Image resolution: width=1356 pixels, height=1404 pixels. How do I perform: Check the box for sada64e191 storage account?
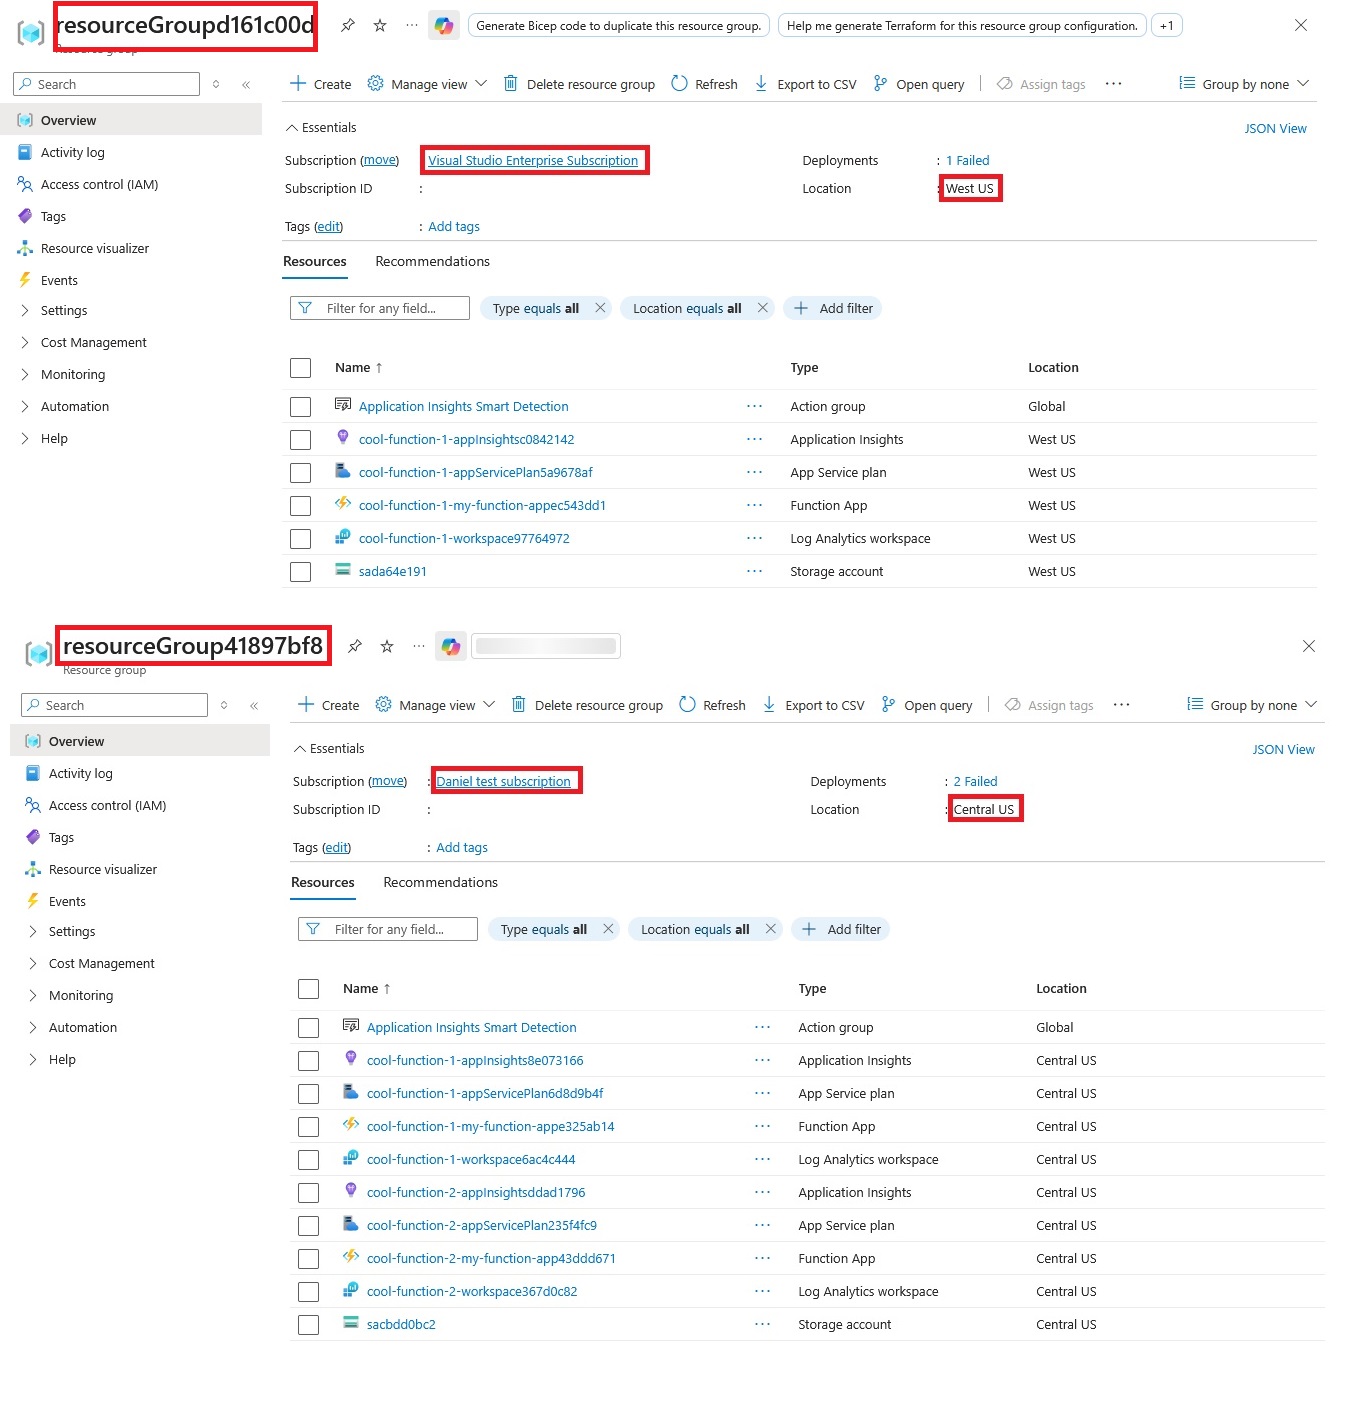point(300,572)
